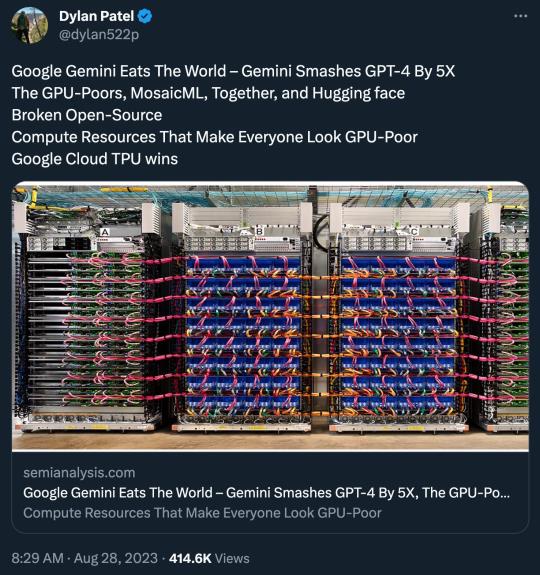Open the TPU server rack preview image

click(270, 316)
